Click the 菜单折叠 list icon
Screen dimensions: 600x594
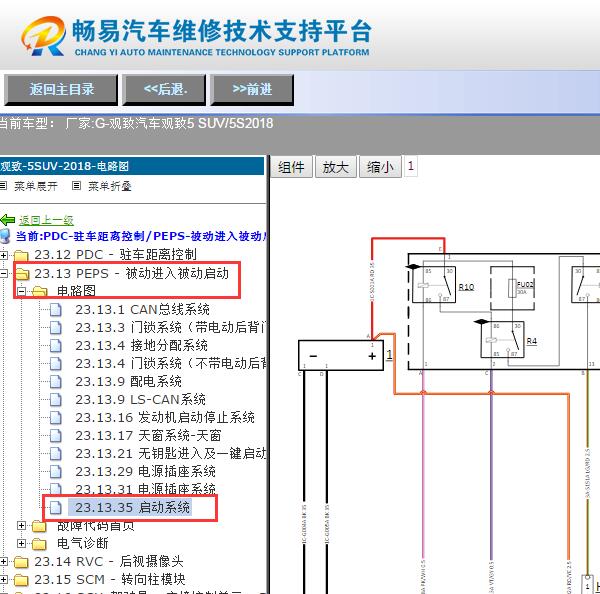coord(77,186)
